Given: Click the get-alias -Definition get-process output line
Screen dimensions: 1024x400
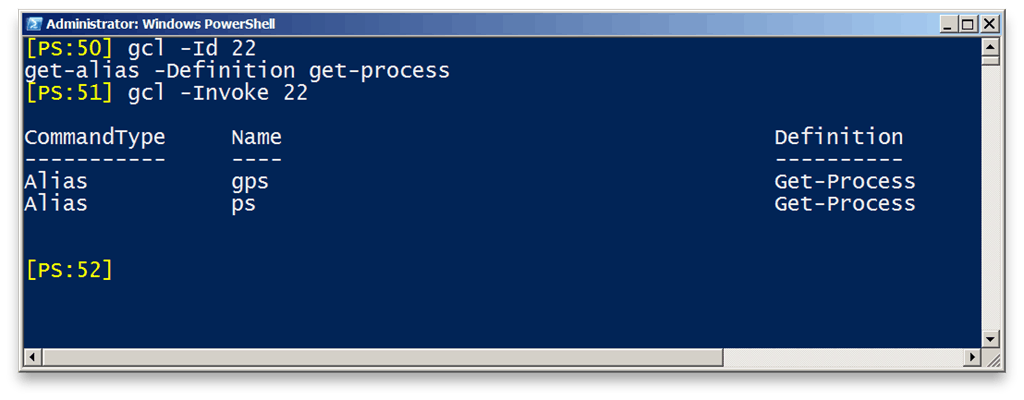Looking at the screenshot, I should coord(237,71).
